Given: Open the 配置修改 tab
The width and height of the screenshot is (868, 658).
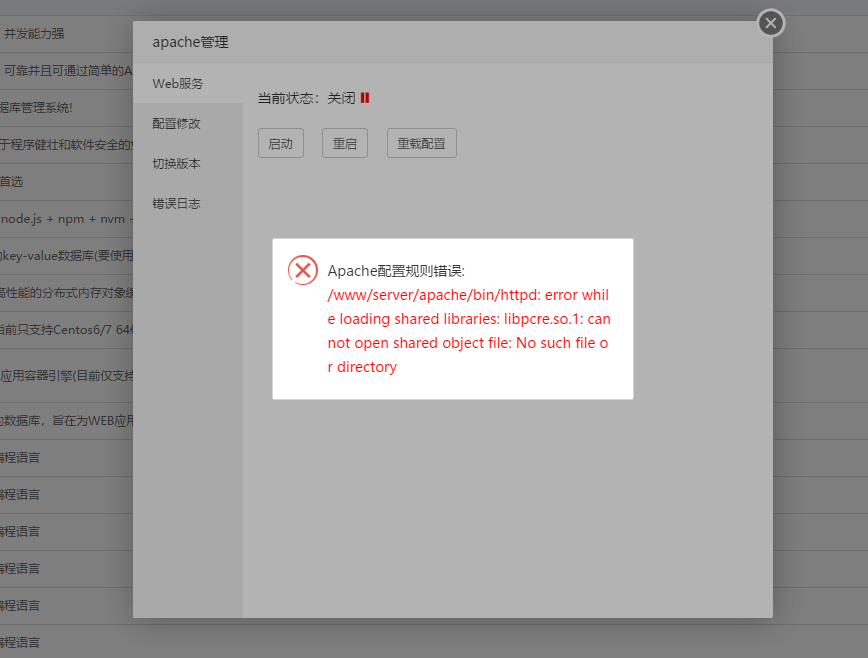Looking at the screenshot, I should click(188, 123).
